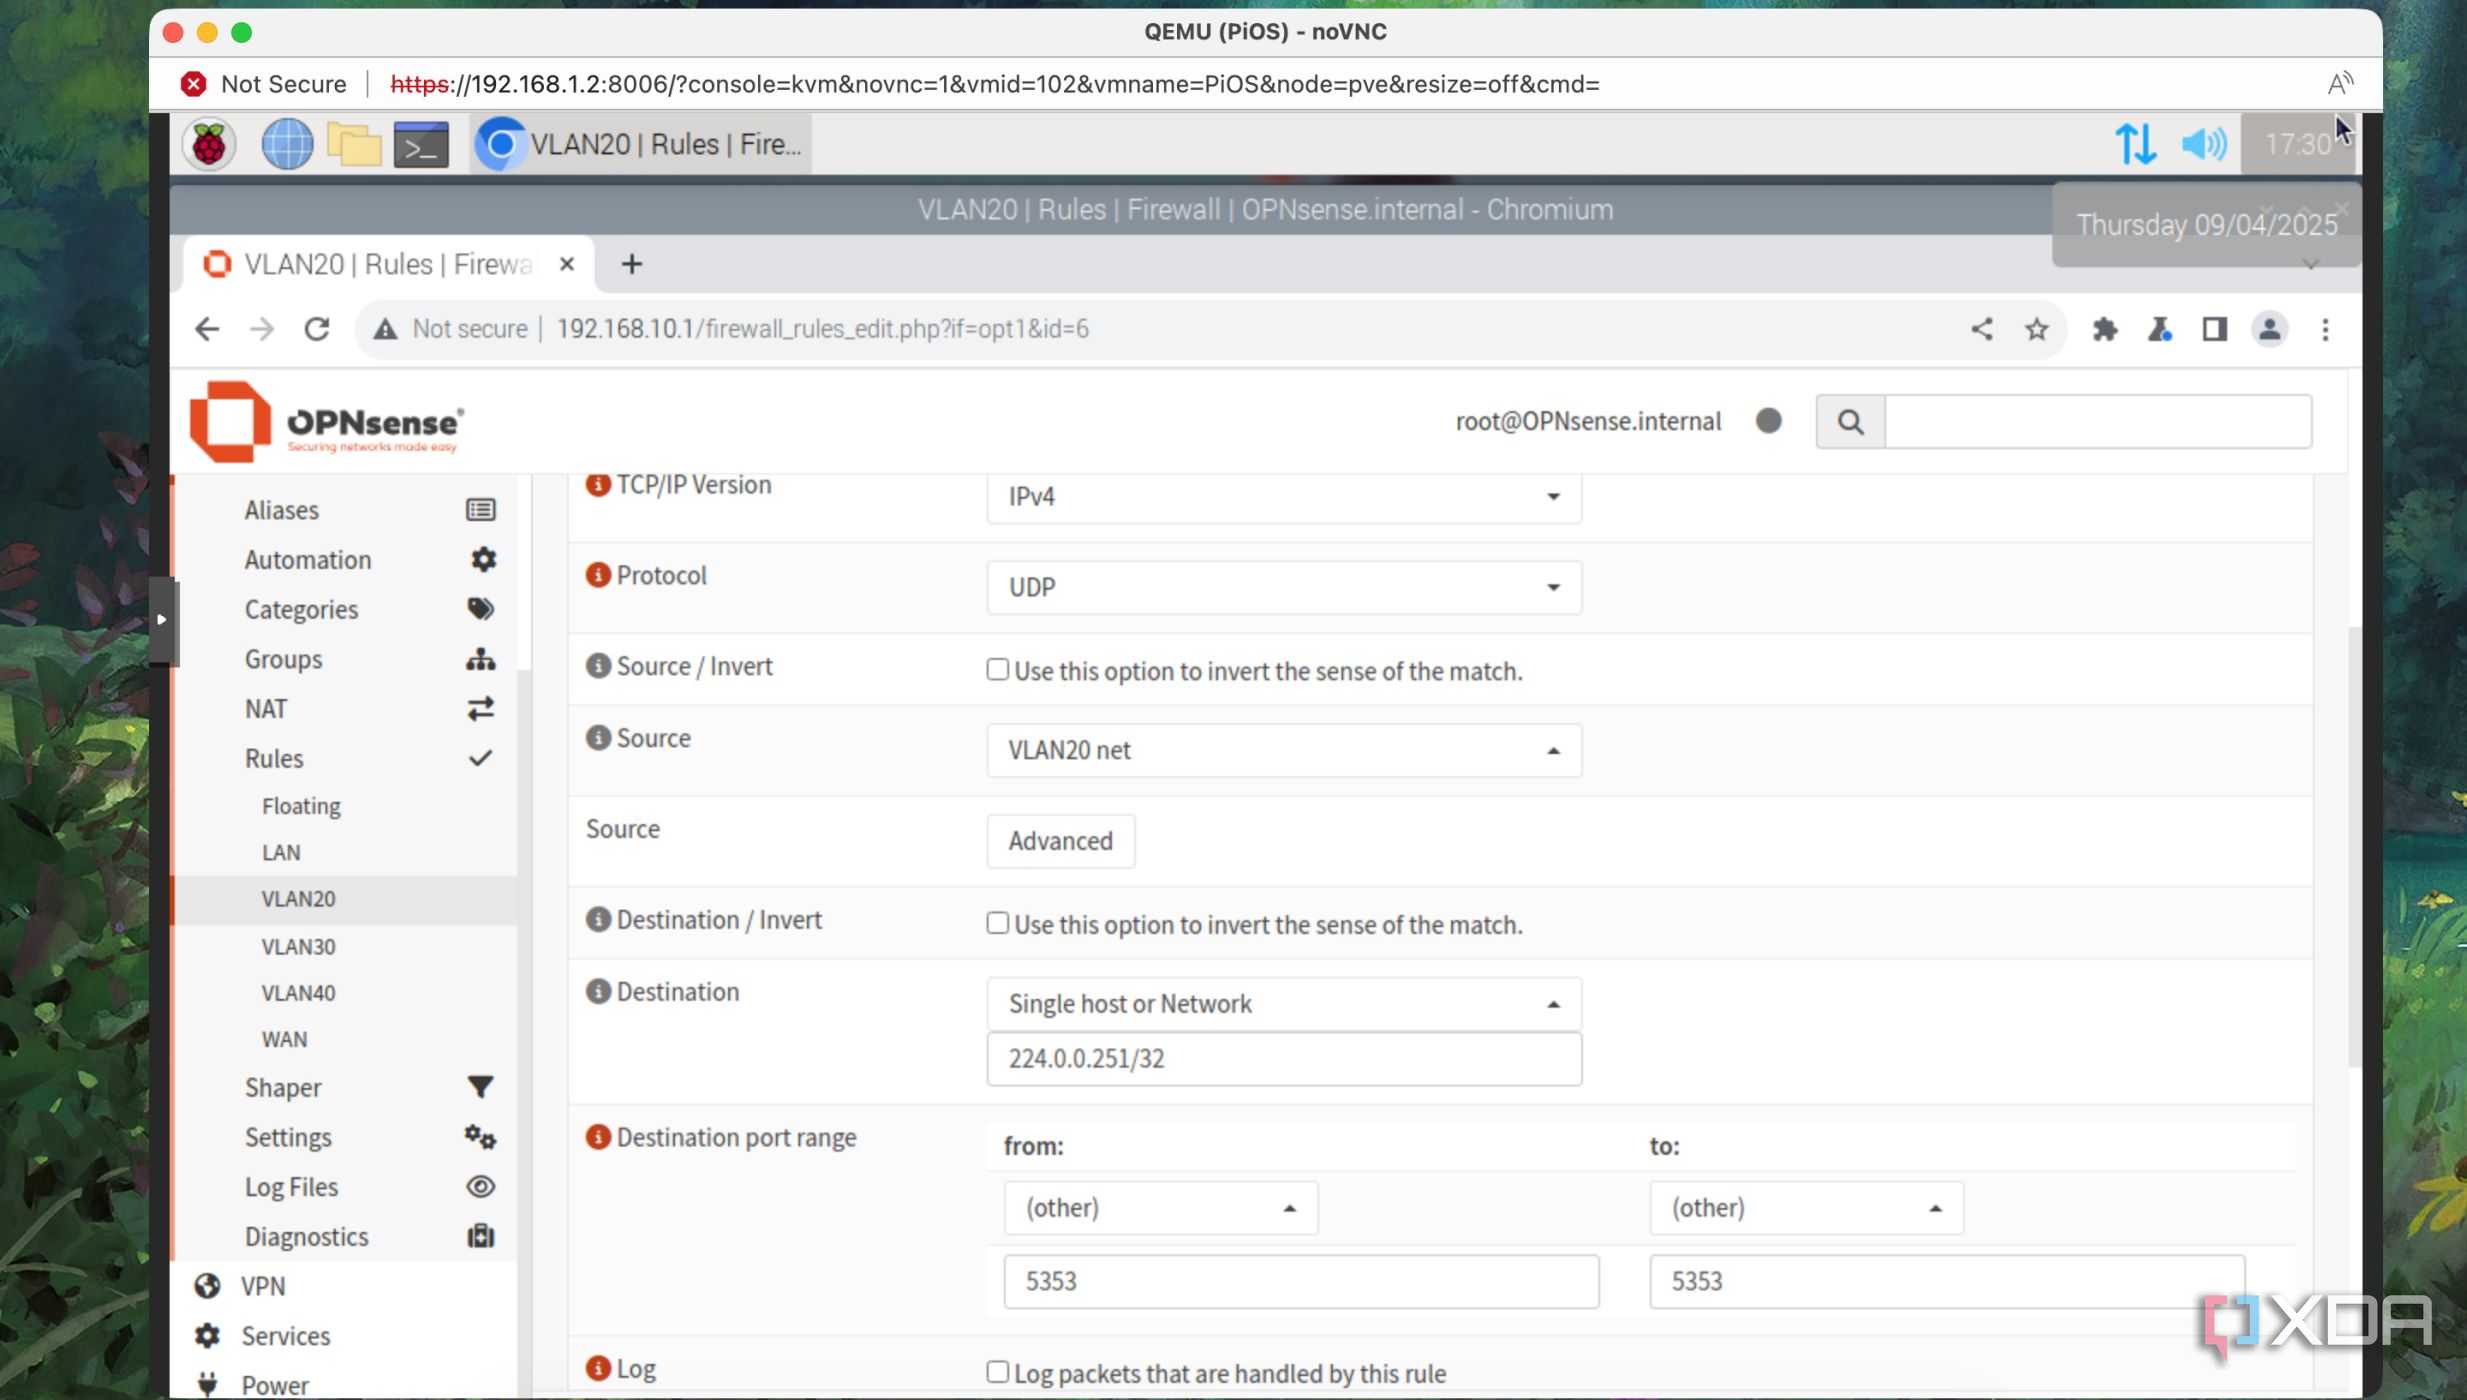Open the Source VLAN20 net dropdown
The width and height of the screenshot is (2467, 1400).
coord(1283,750)
